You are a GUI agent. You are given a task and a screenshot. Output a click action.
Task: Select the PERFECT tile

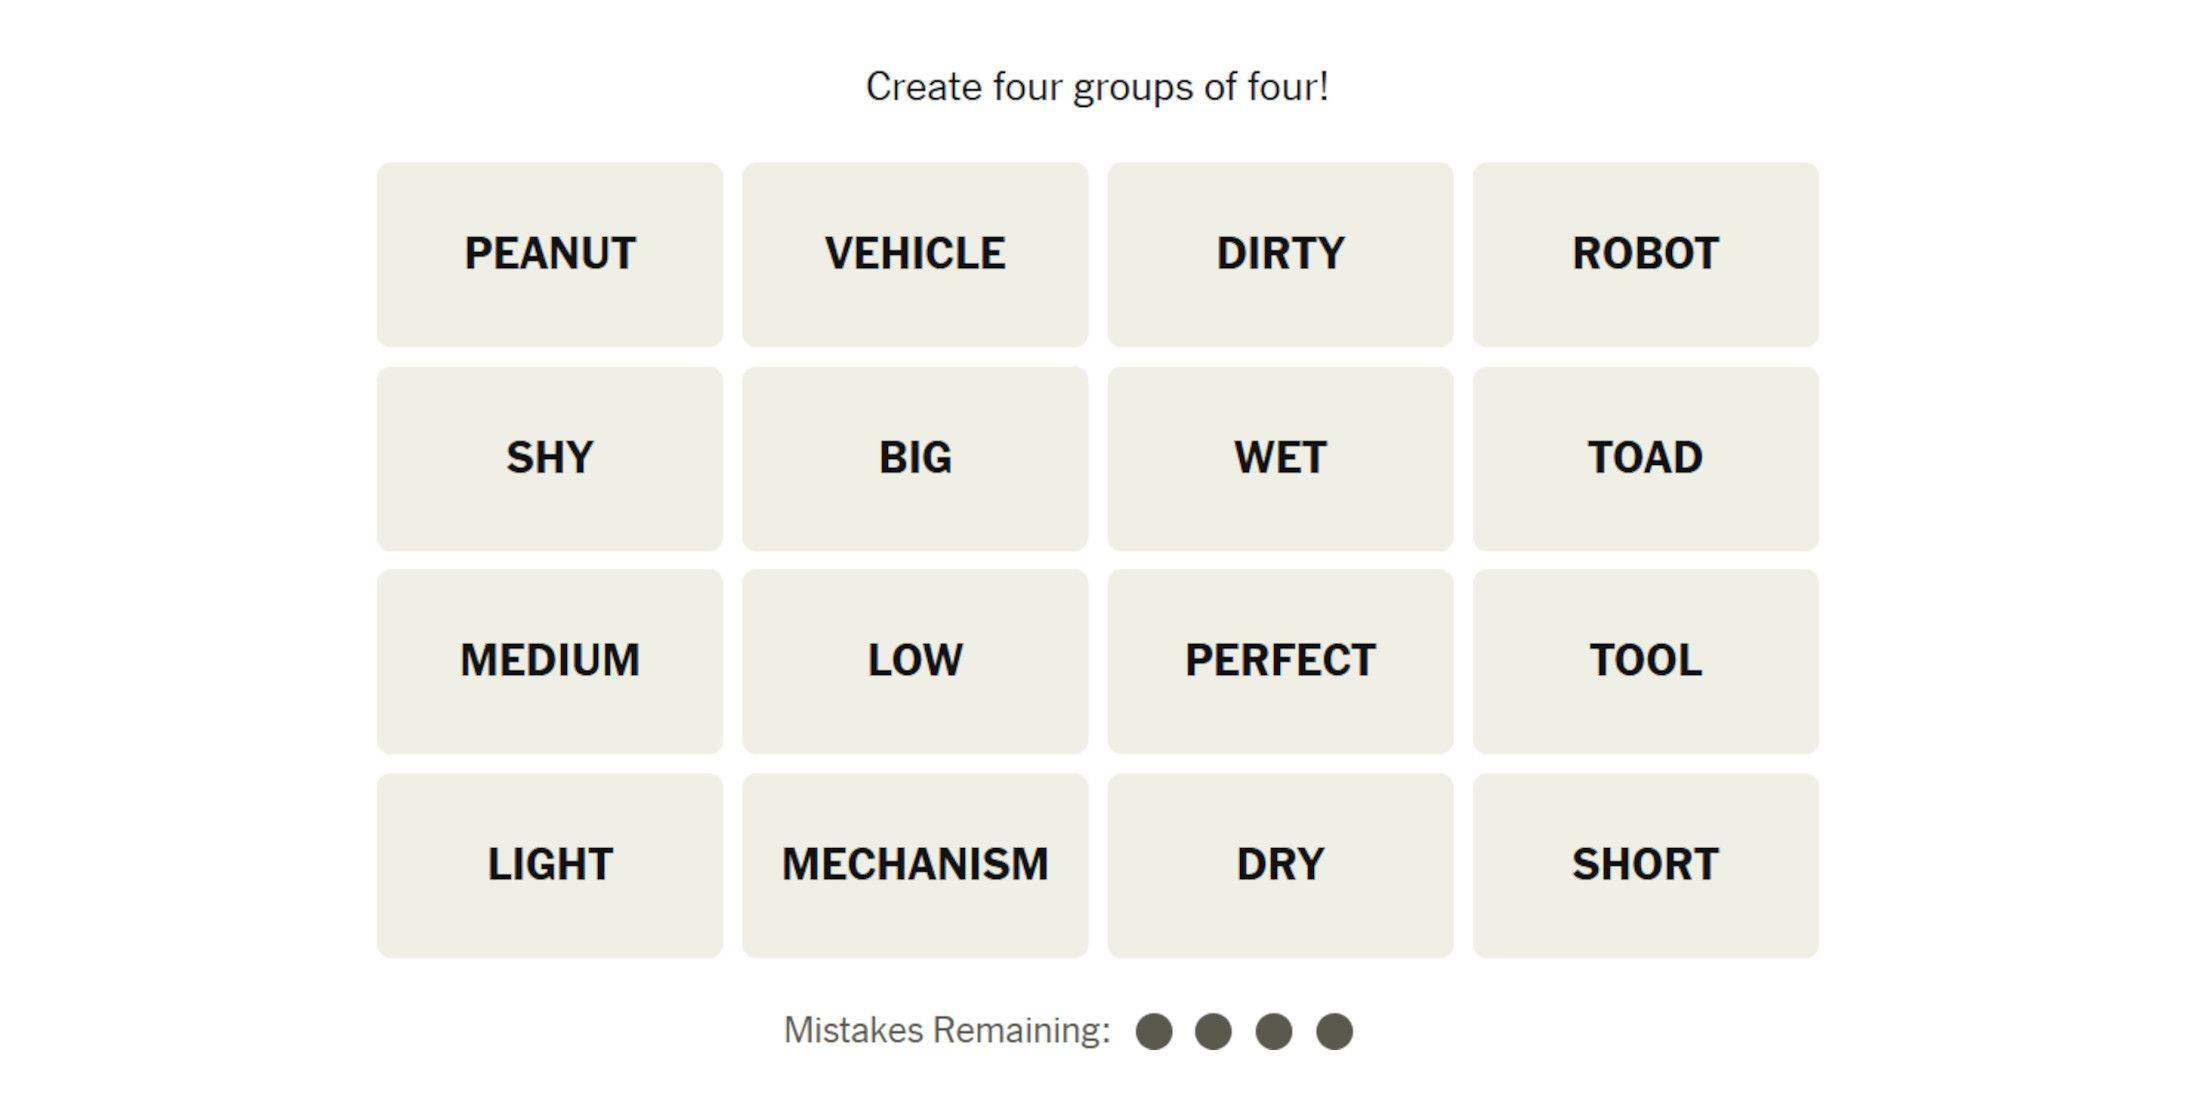coord(1280,661)
